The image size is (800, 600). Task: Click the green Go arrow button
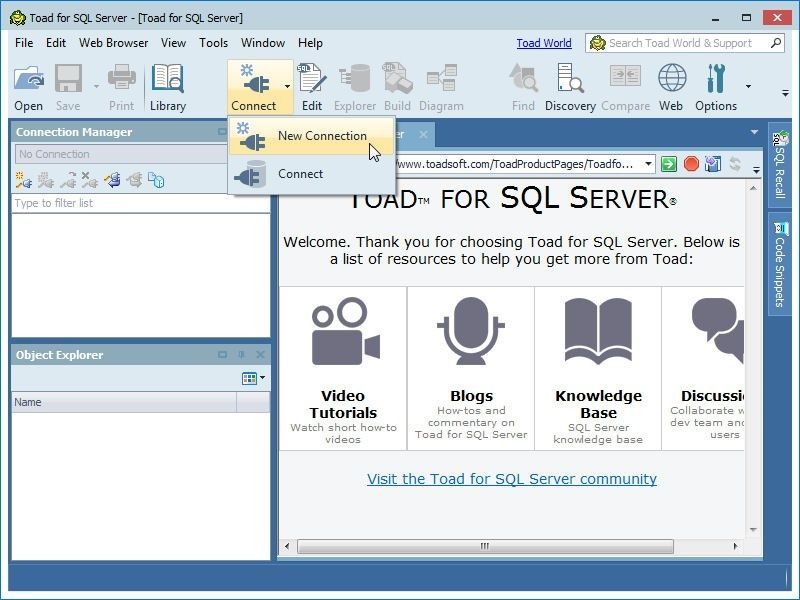[668, 164]
